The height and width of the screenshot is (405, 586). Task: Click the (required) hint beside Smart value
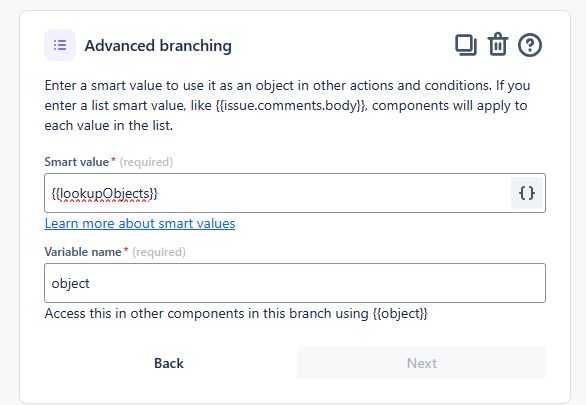[146, 162]
